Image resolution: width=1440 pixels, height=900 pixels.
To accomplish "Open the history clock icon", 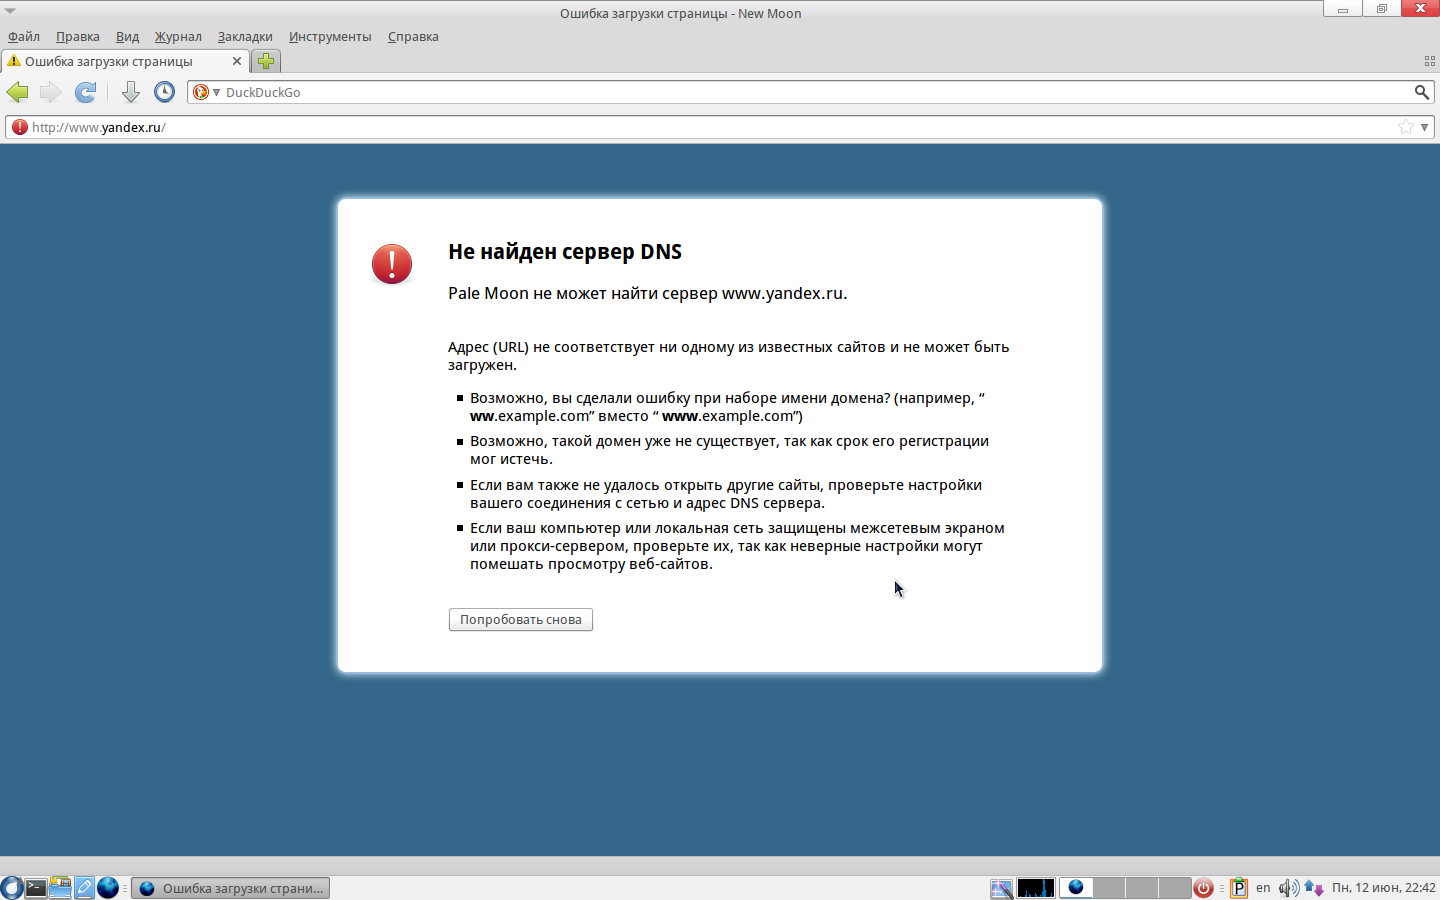I will 165,92.
